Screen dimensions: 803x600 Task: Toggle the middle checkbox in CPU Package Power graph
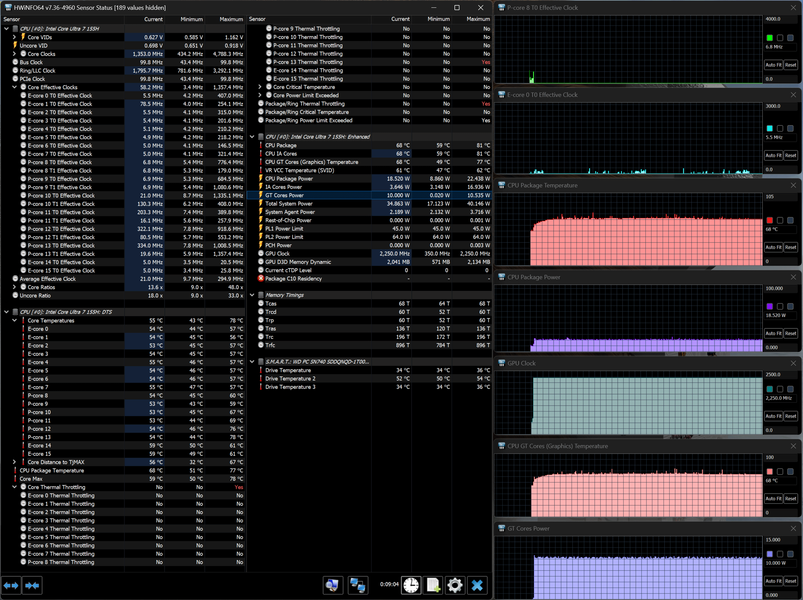pos(780,306)
